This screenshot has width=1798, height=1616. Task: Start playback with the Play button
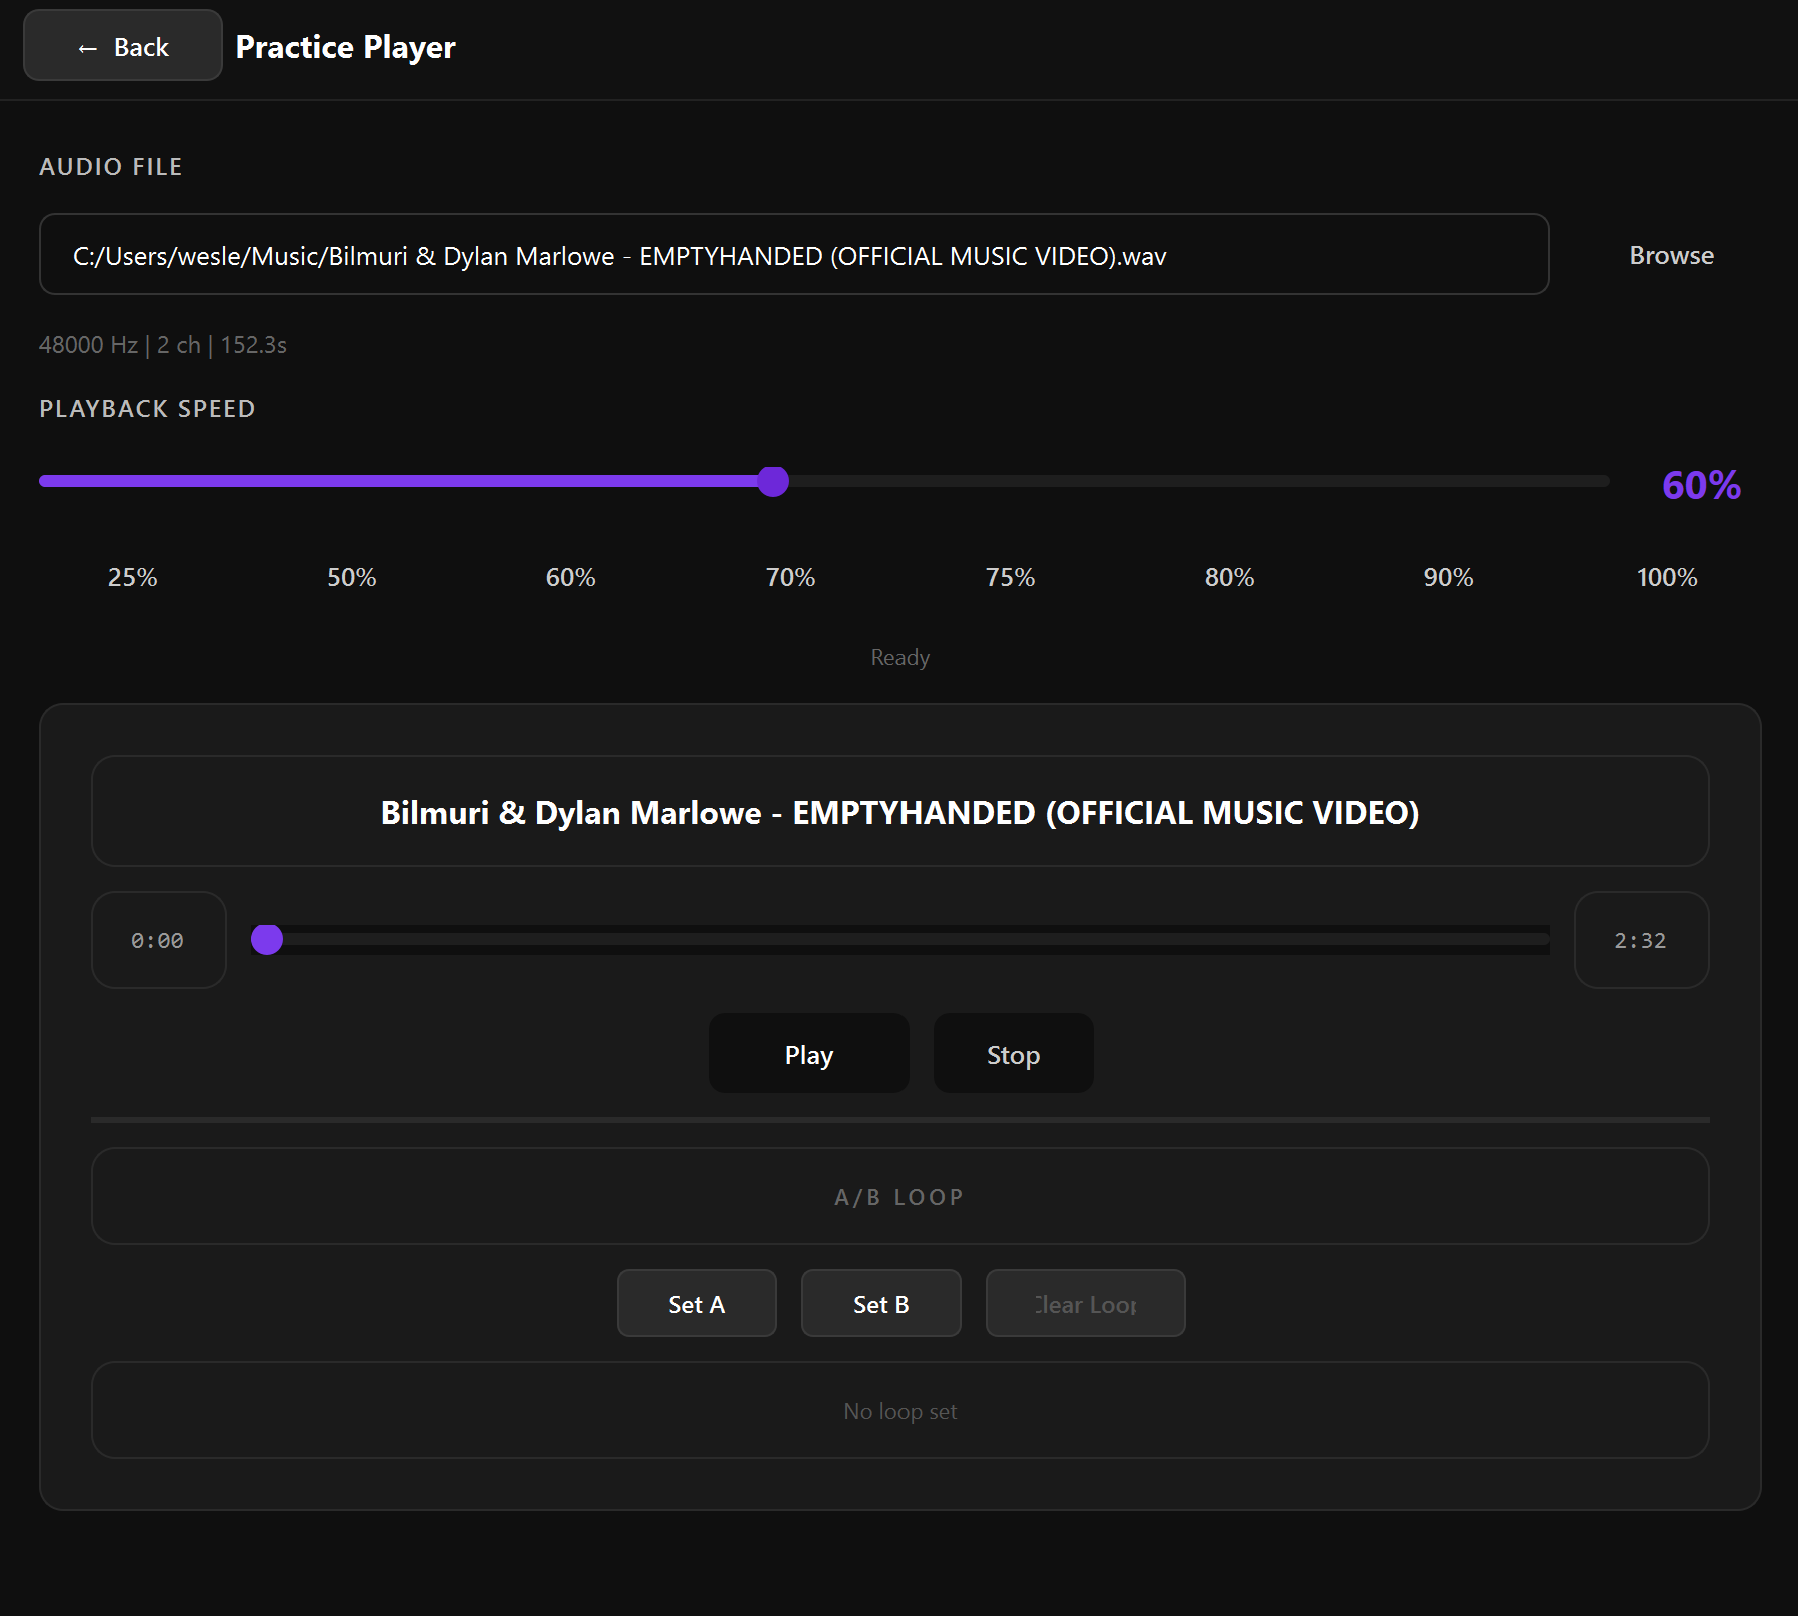tap(808, 1054)
